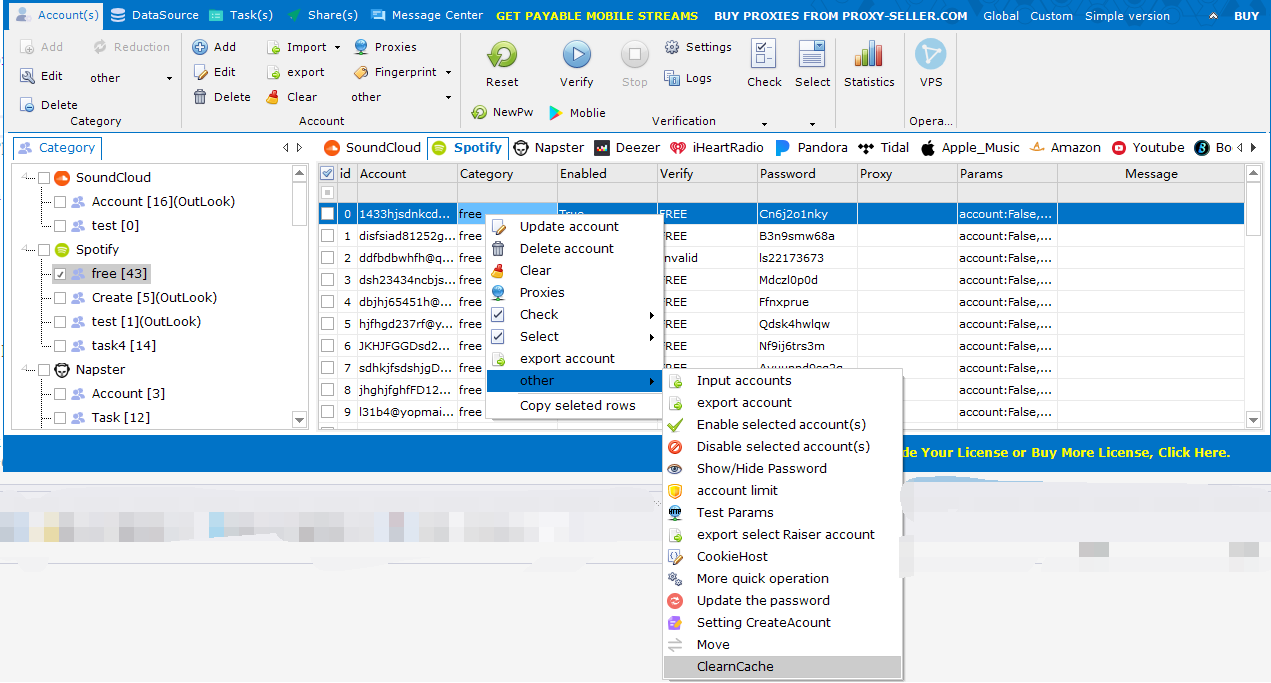Click Add in the Account group
Image resolution: width=1271 pixels, height=683 pixels.
(x=214, y=47)
